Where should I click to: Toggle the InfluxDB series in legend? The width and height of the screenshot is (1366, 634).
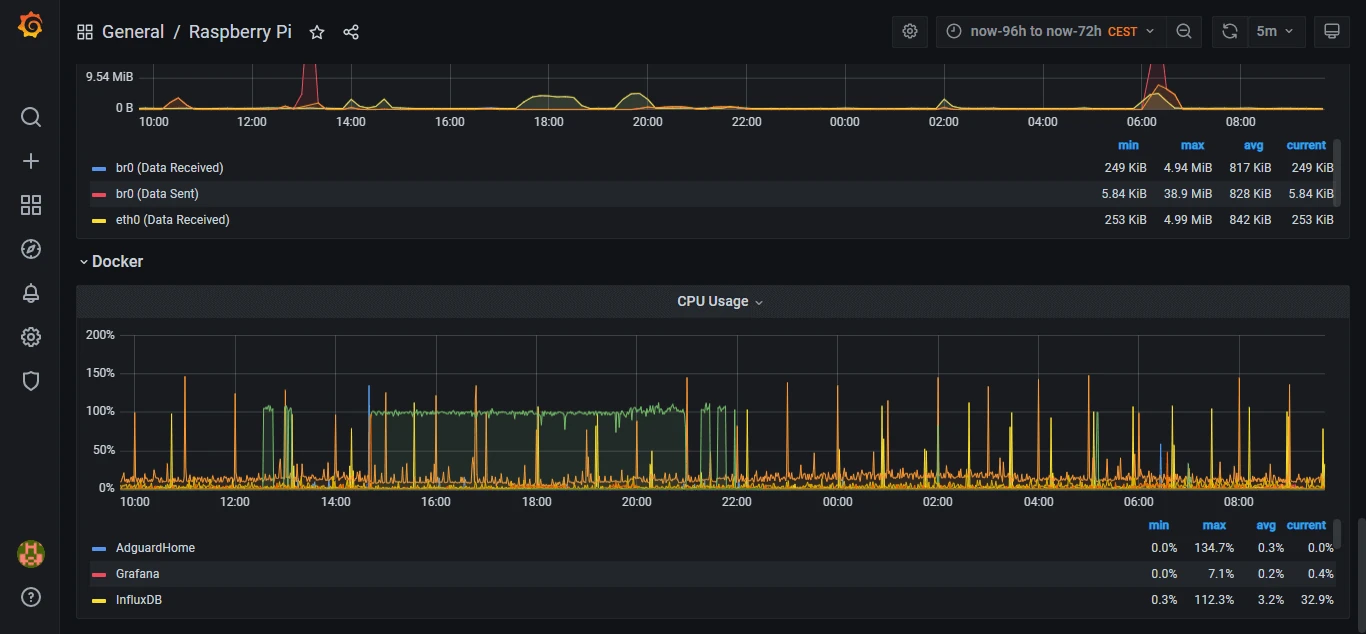click(x=139, y=600)
